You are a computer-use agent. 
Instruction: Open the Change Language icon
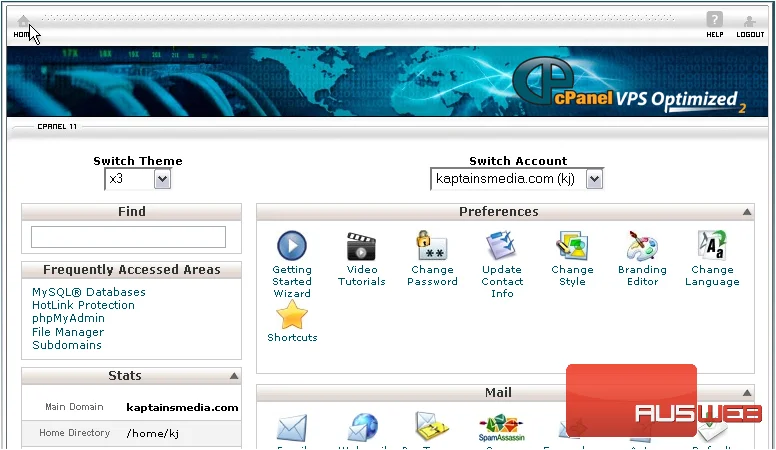tap(712, 246)
